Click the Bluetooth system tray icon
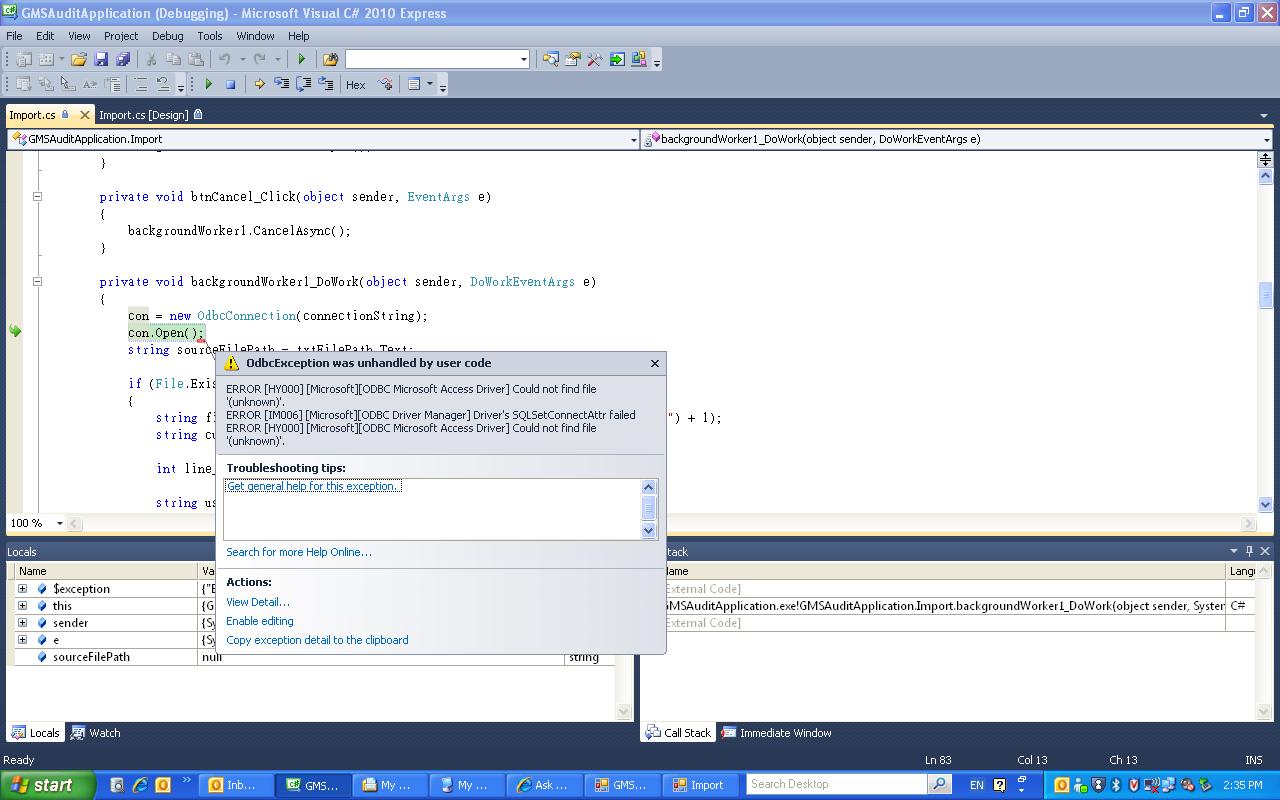 point(1117,785)
